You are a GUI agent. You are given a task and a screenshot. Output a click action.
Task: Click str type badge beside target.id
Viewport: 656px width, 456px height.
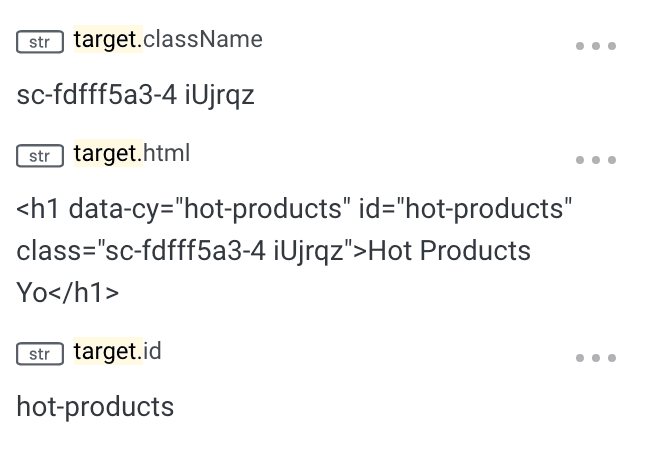coord(40,354)
